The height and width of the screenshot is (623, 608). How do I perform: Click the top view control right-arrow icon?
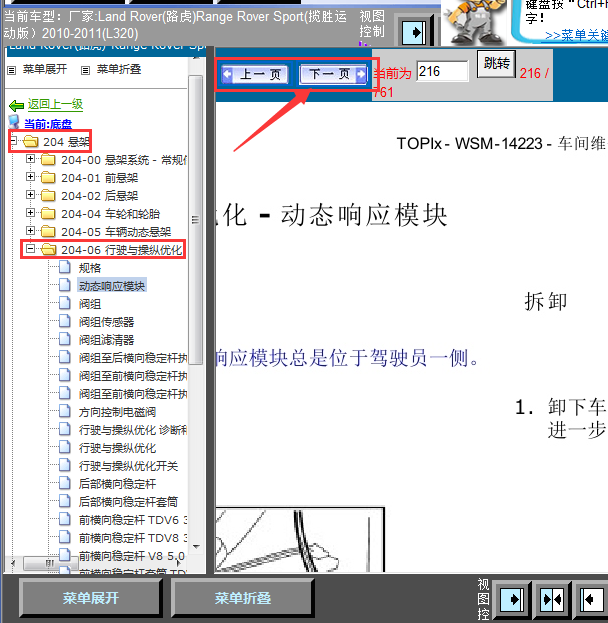point(414,32)
